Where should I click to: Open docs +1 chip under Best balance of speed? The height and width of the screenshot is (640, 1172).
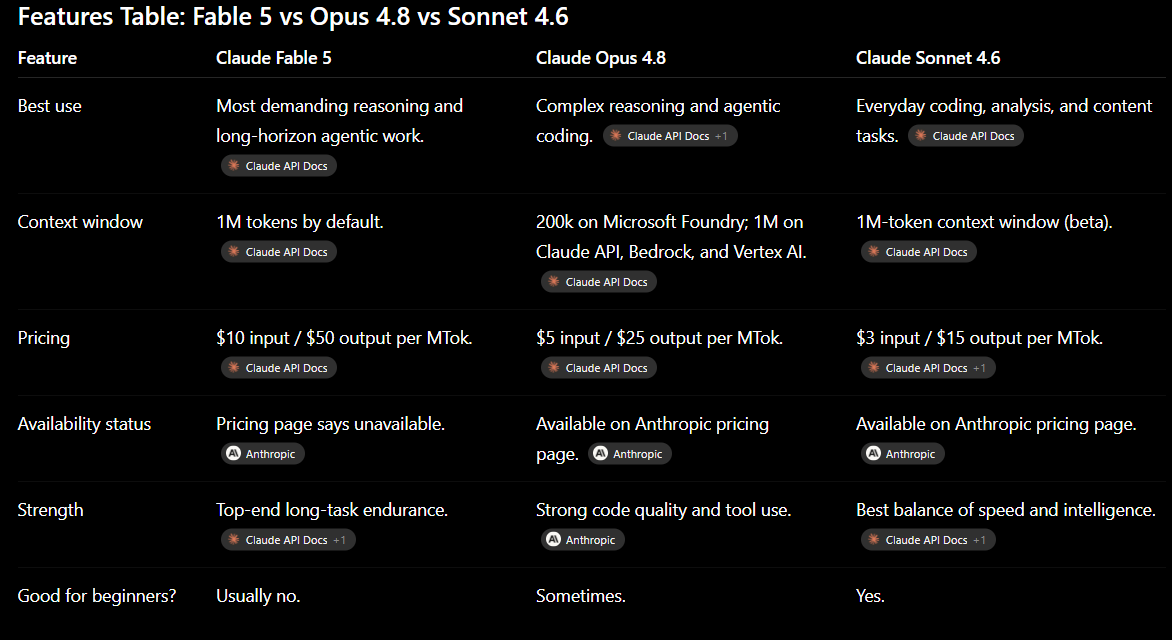[x=928, y=540]
